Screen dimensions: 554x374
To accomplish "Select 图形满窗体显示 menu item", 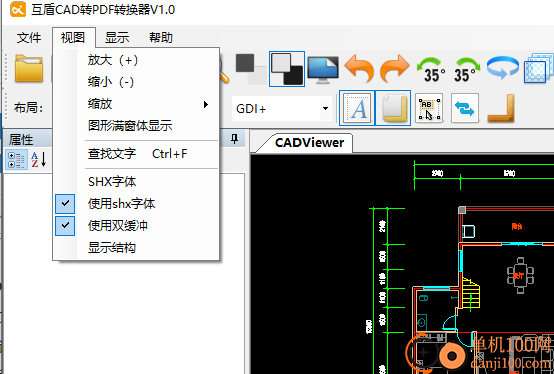I will point(136,126).
